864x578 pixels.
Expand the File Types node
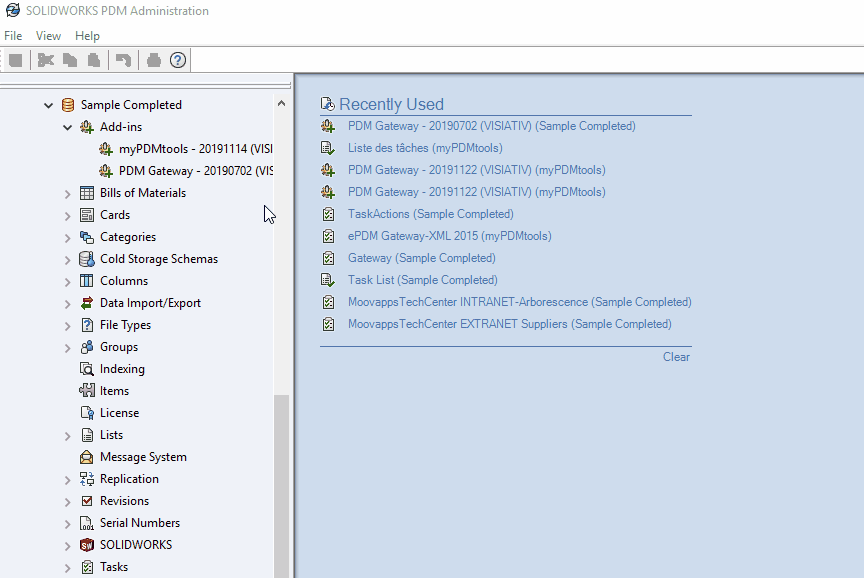coord(68,325)
